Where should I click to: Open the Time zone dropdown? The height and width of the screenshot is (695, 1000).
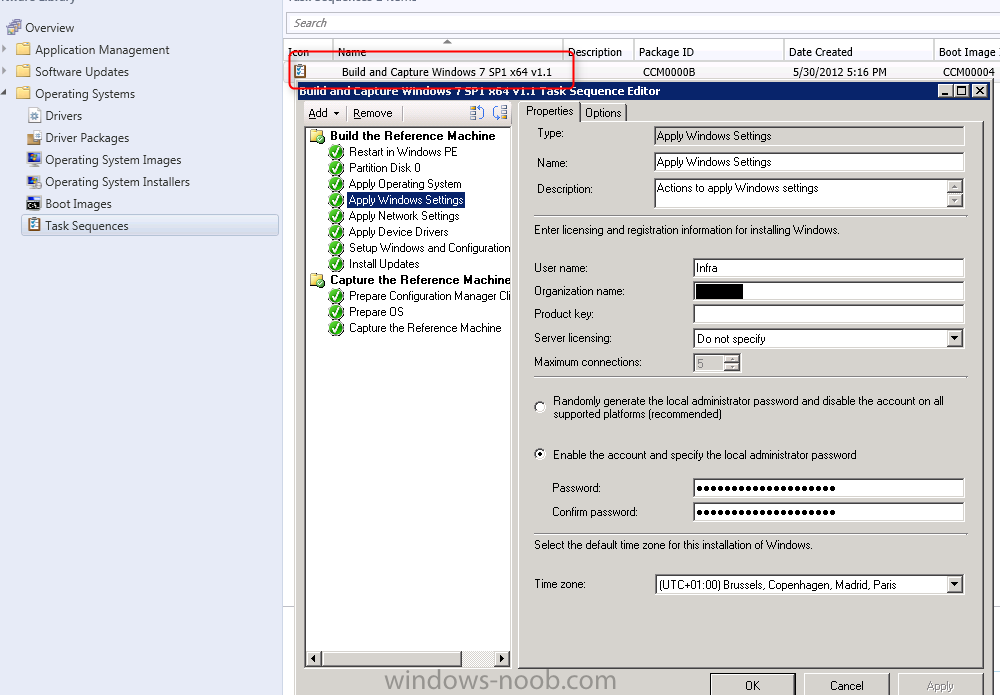(x=955, y=584)
